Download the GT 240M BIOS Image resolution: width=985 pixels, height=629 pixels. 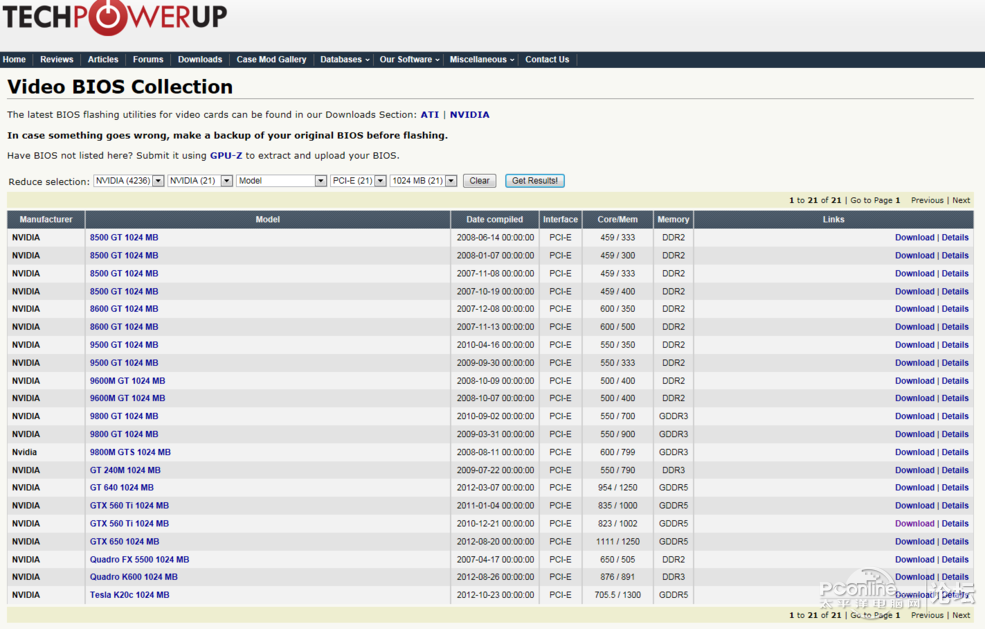pyautogui.click(x=915, y=470)
